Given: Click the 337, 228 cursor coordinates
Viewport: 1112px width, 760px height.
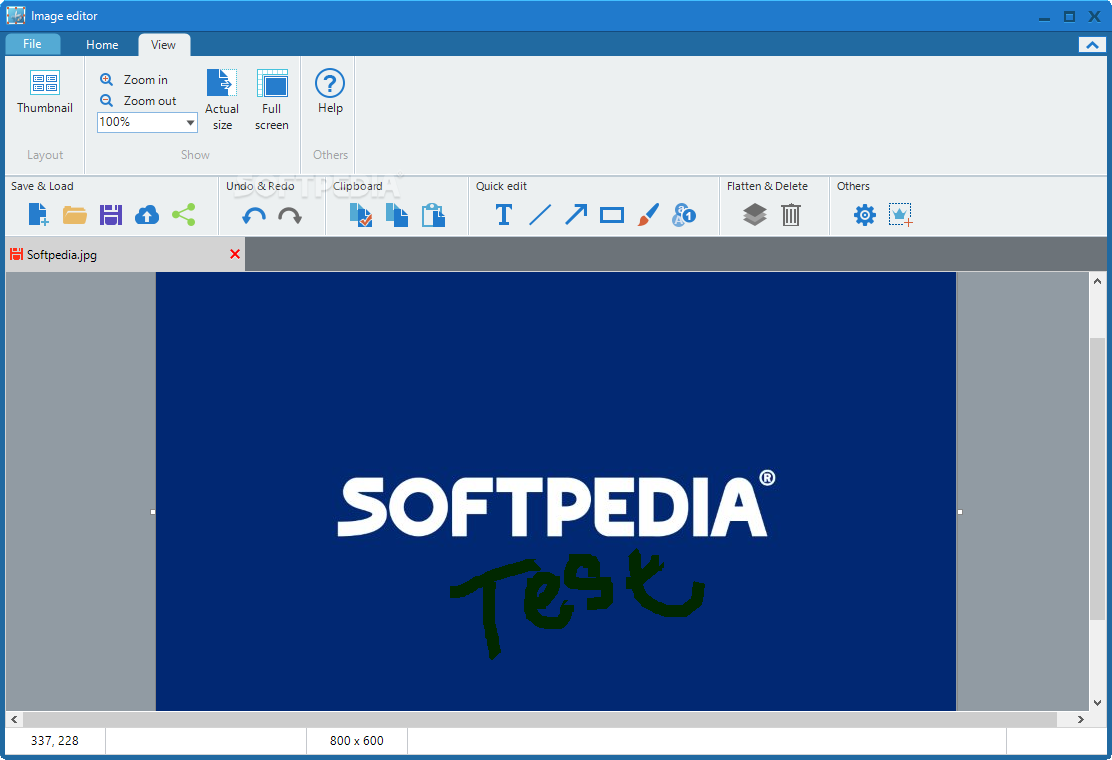Looking at the screenshot, I should tap(55, 741).
